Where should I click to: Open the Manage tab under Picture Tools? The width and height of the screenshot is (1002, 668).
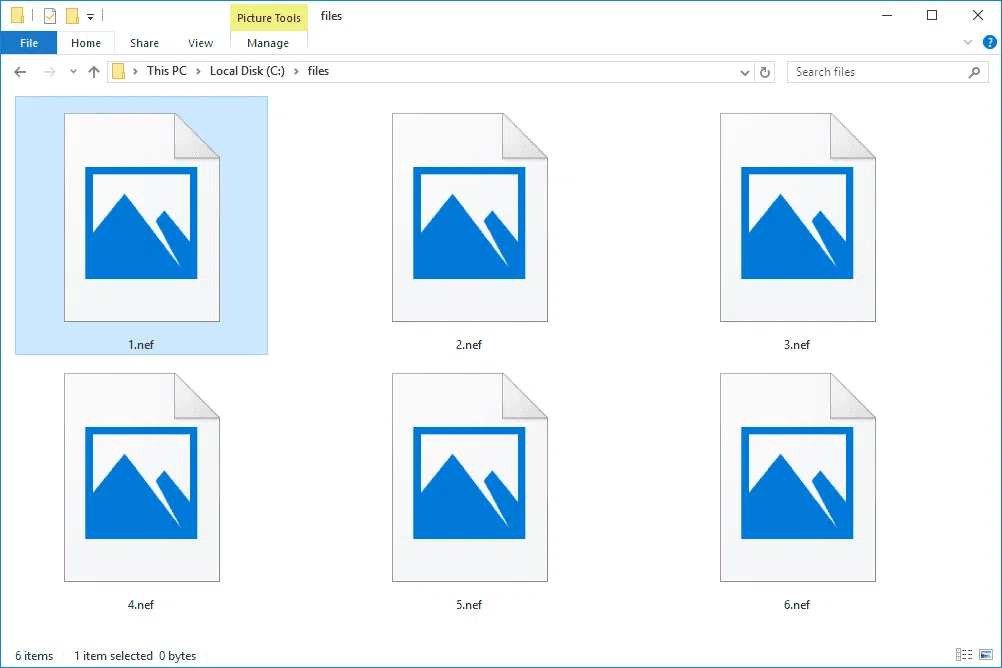click(268, 43)
